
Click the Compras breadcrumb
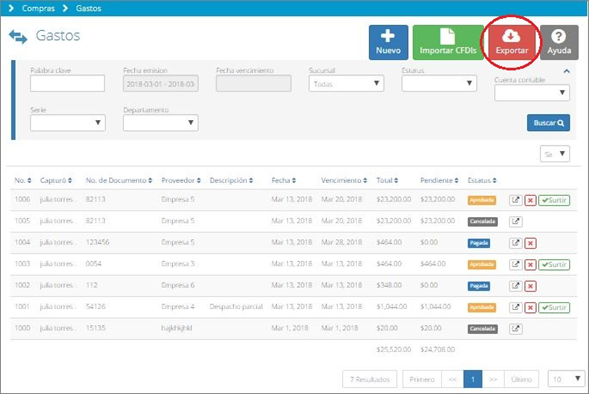(x=38, y=8)
